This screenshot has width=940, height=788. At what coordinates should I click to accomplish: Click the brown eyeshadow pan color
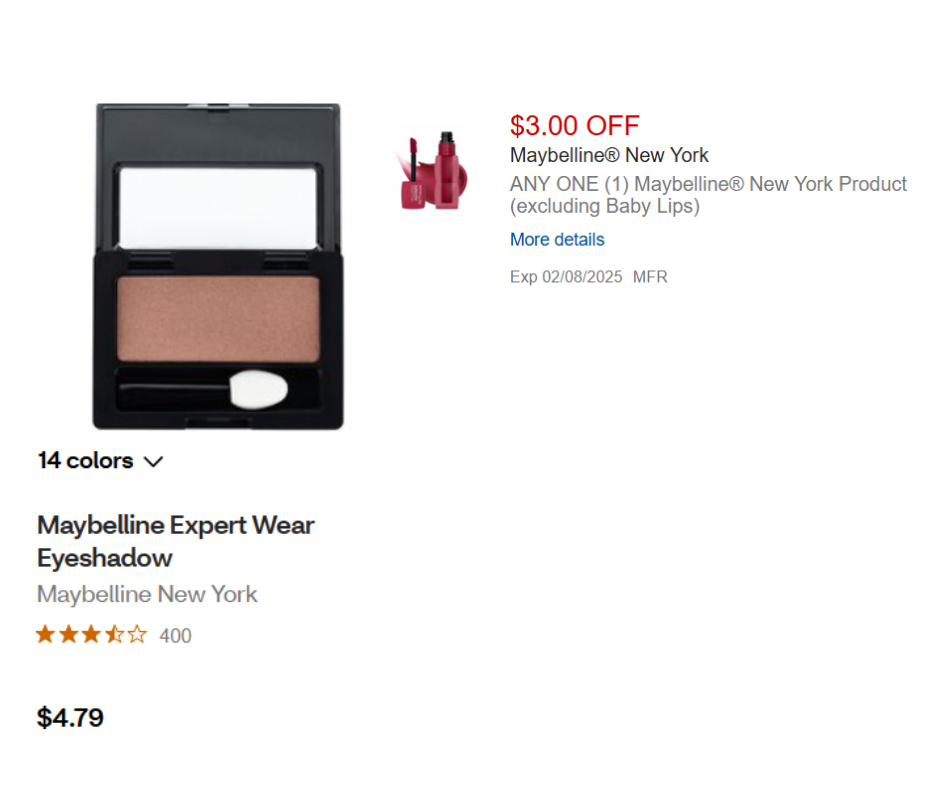(218, 319)
